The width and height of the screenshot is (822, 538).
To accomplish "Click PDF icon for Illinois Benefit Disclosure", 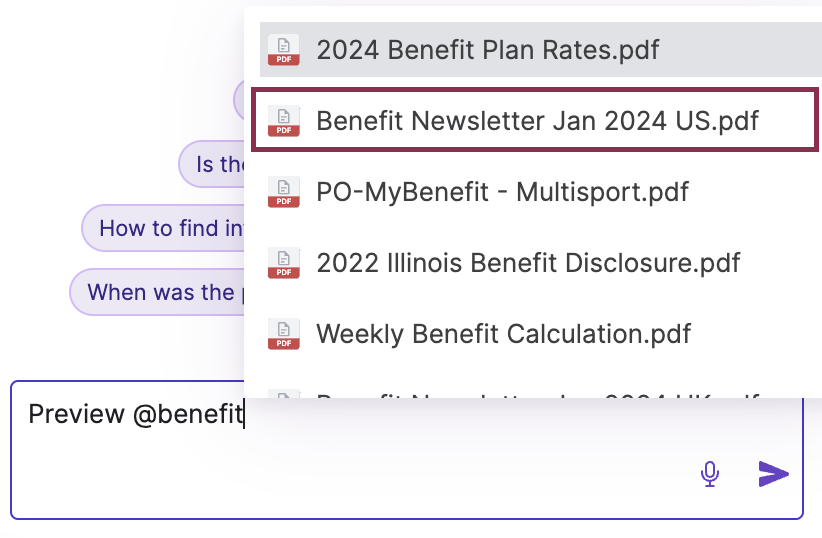I will 284,263.
